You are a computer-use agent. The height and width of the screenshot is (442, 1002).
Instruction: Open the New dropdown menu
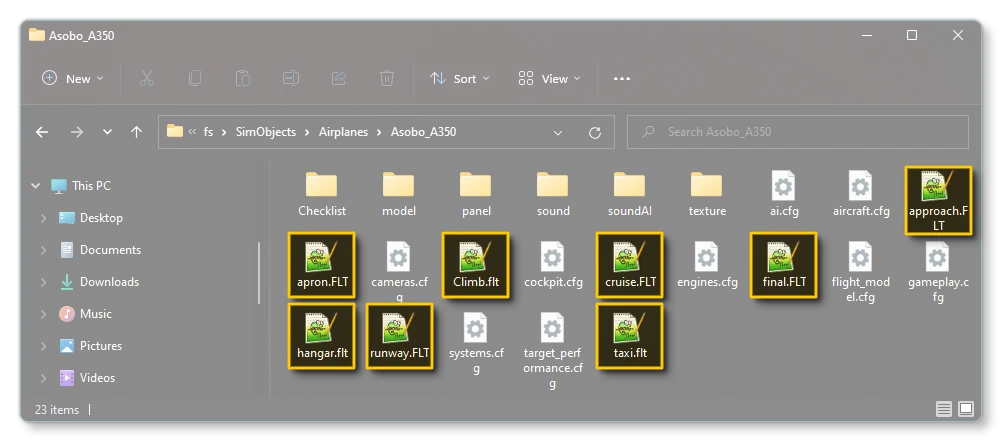[x=72, y=79]
